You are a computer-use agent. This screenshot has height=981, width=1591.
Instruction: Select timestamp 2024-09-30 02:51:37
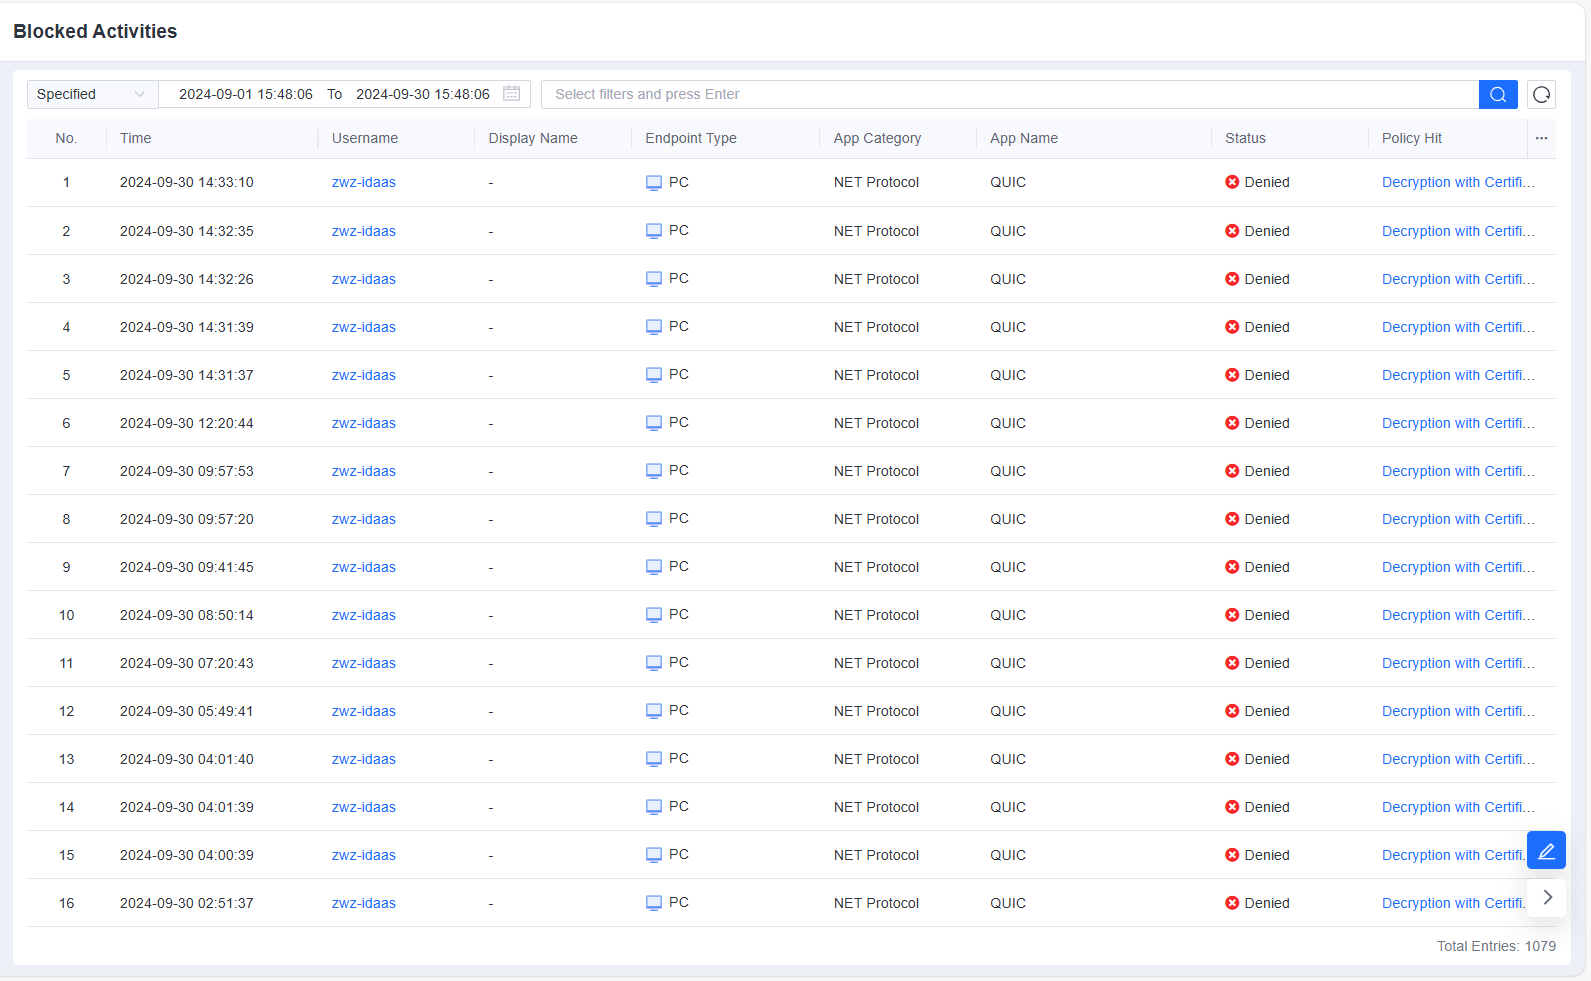(187, 903)
